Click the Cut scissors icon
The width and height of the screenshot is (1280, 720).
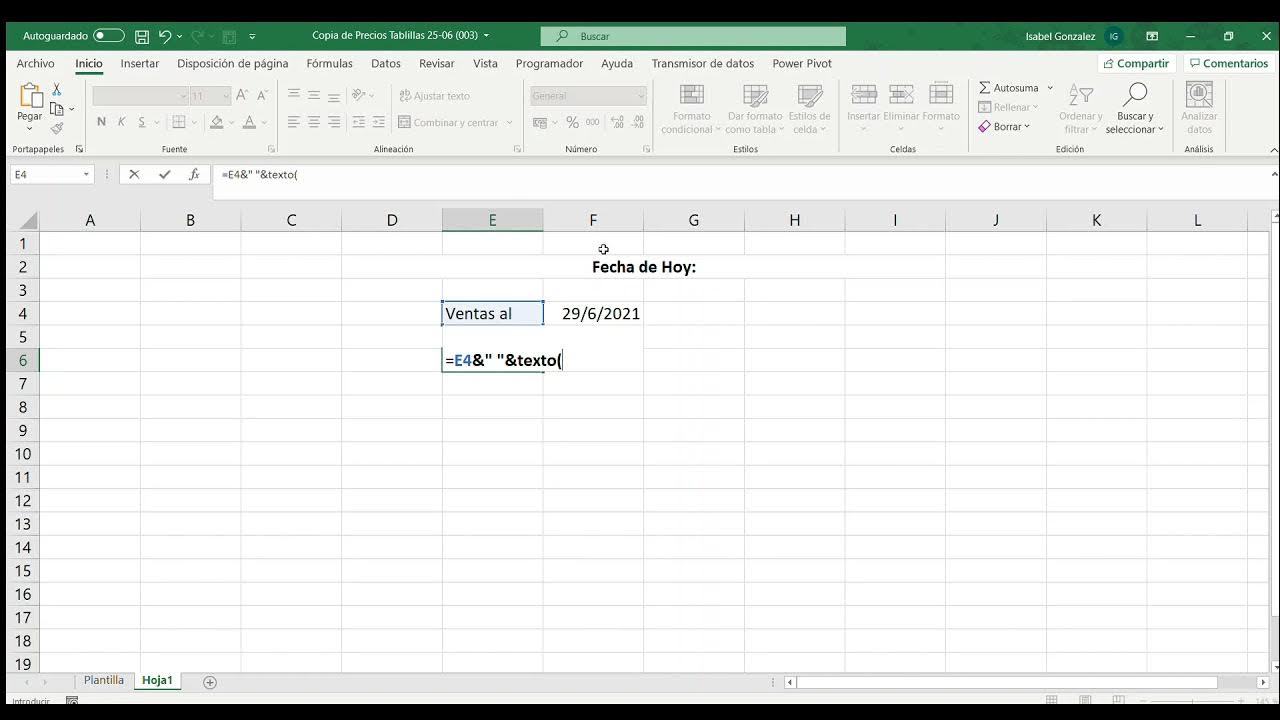tap(56, 90)
